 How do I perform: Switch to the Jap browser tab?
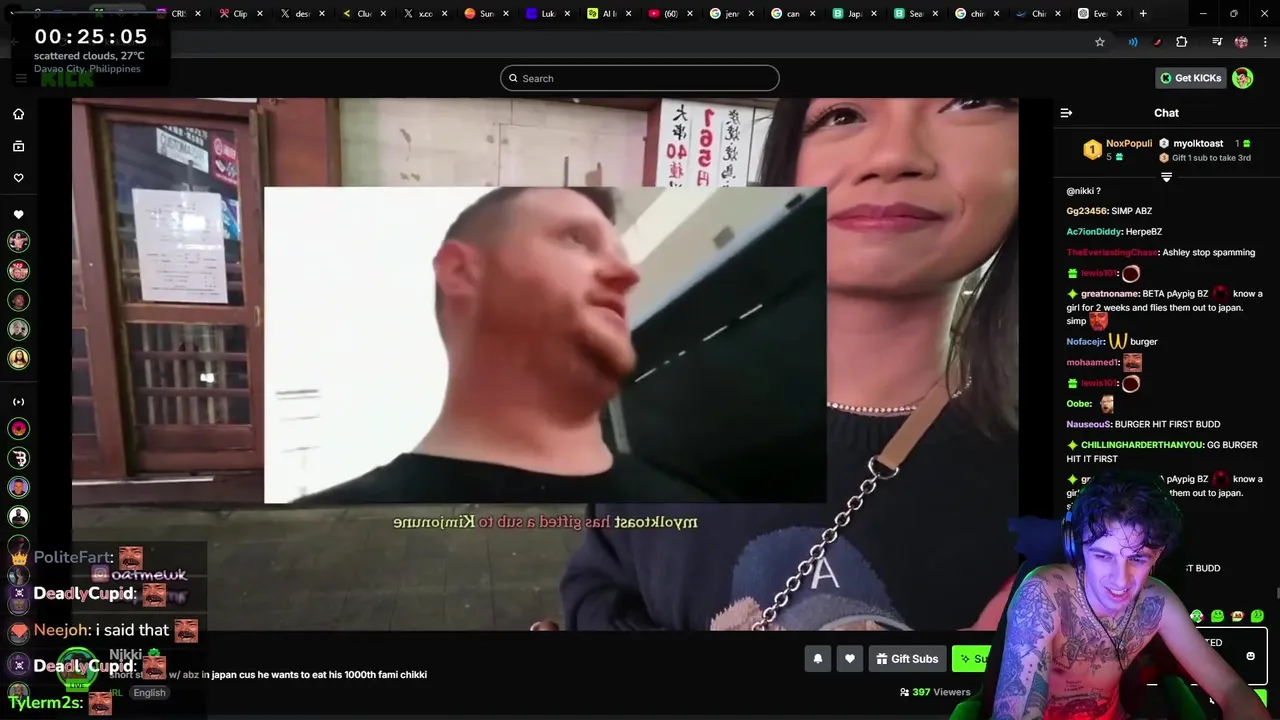(x=855, y=14)
